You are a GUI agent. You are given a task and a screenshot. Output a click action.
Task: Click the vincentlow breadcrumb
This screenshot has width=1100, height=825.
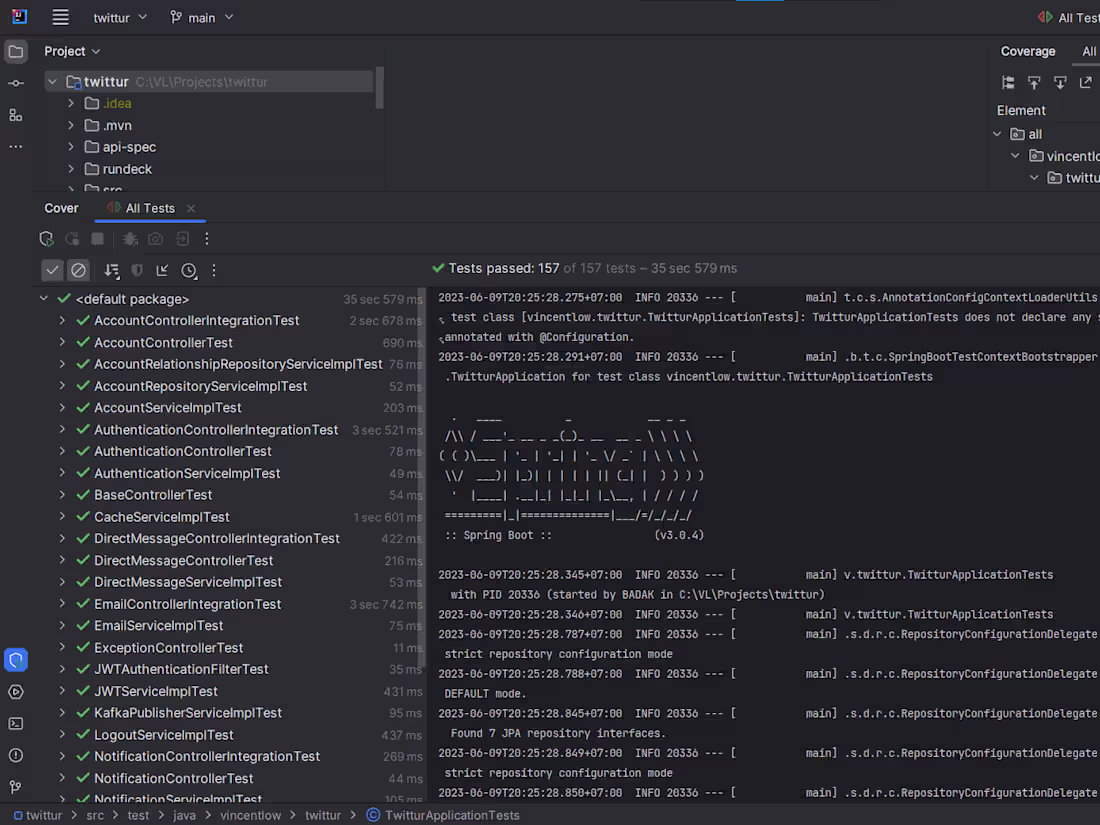pos(250,815)
